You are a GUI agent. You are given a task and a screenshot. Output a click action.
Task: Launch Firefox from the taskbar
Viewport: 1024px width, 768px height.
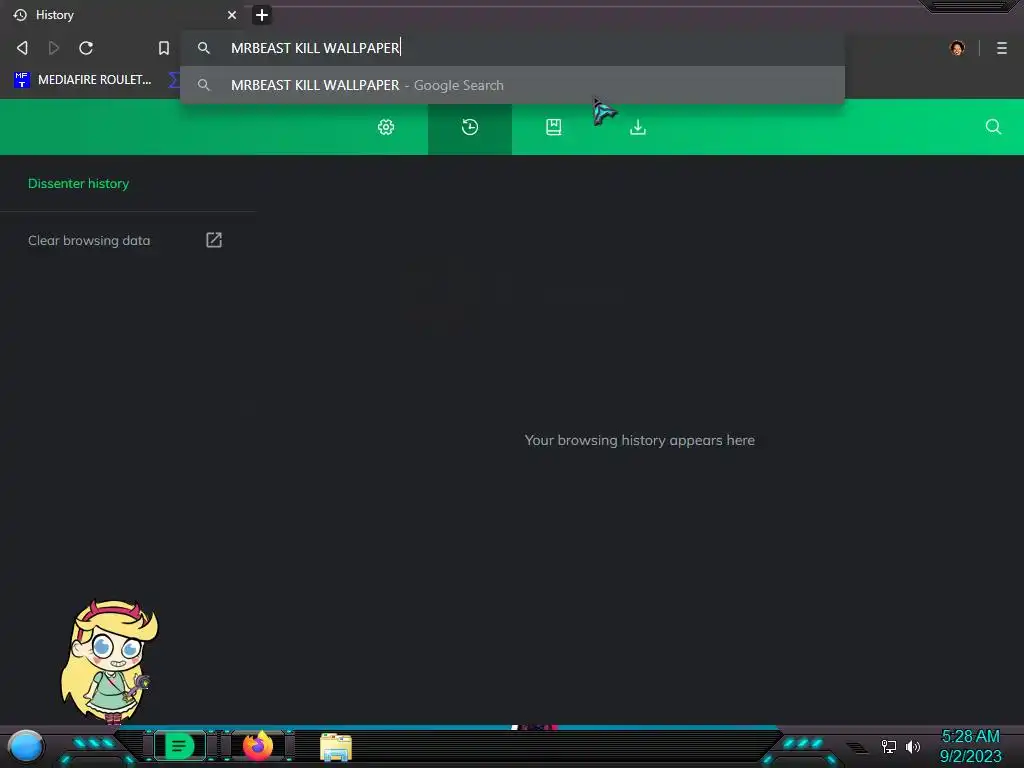[259, 745]
